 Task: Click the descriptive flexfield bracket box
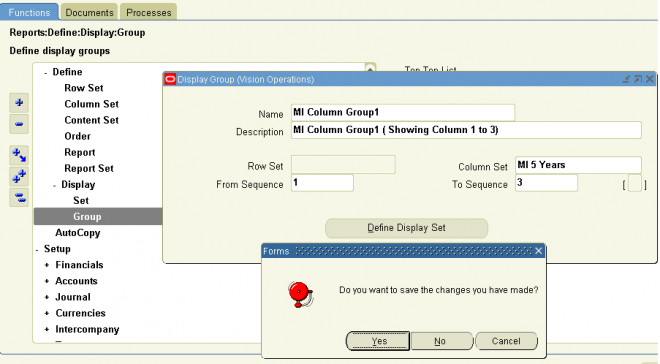click(x=634, y=184)
